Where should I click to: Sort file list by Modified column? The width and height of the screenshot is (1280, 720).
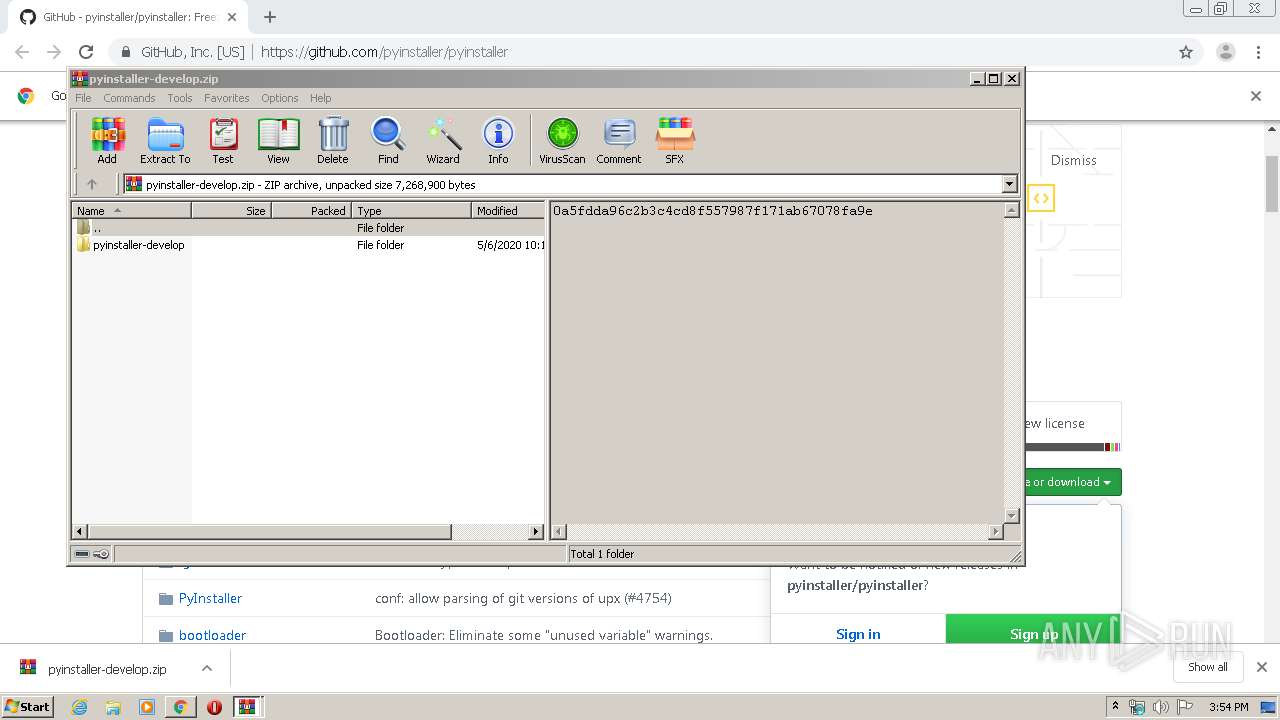coord(508,210)
